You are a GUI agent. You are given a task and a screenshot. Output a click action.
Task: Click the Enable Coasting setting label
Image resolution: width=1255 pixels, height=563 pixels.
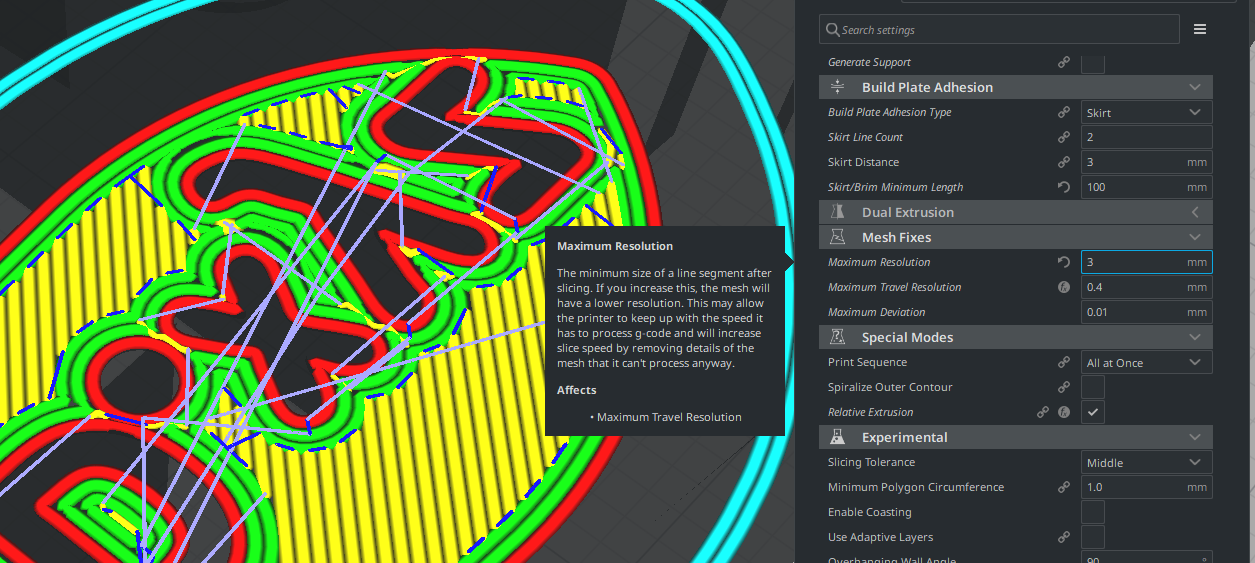[x=869, y=512]
